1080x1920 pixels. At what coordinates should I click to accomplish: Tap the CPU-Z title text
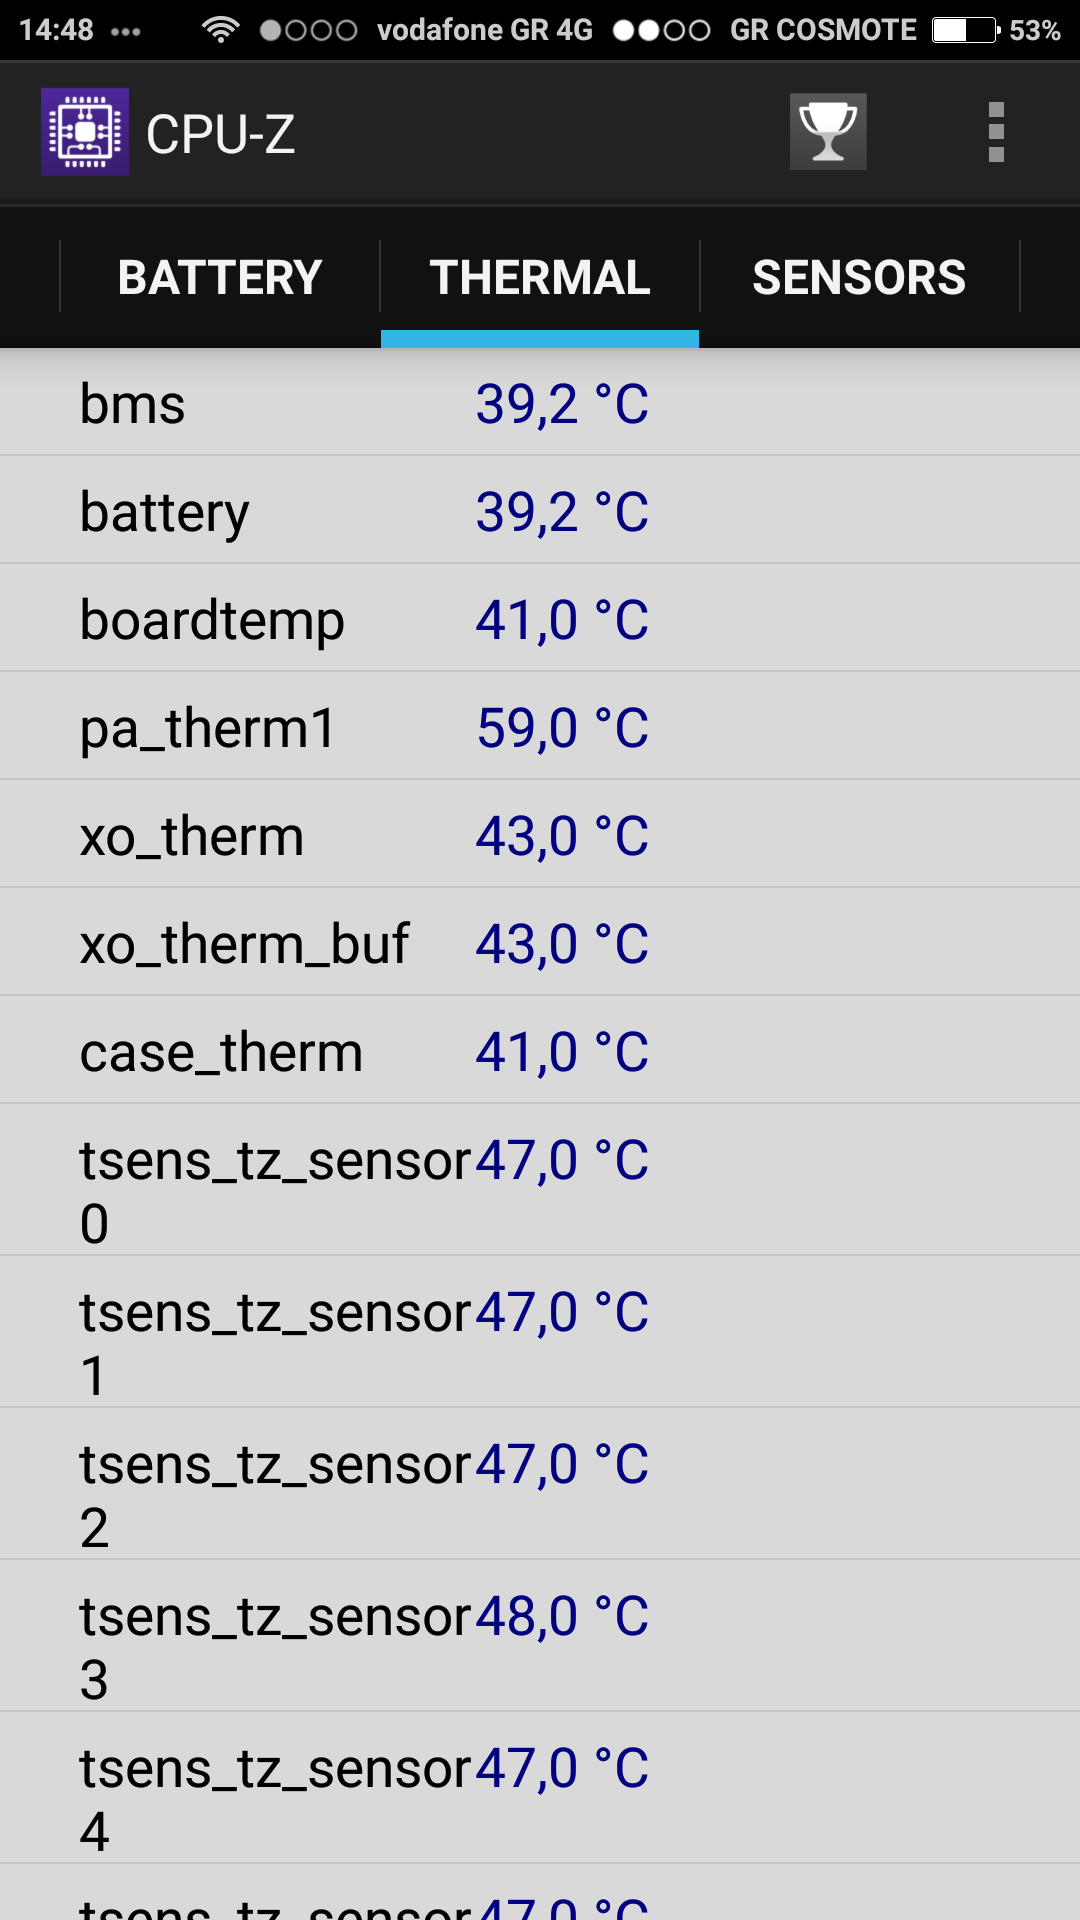pyautogui.click(x=221, y=134)
